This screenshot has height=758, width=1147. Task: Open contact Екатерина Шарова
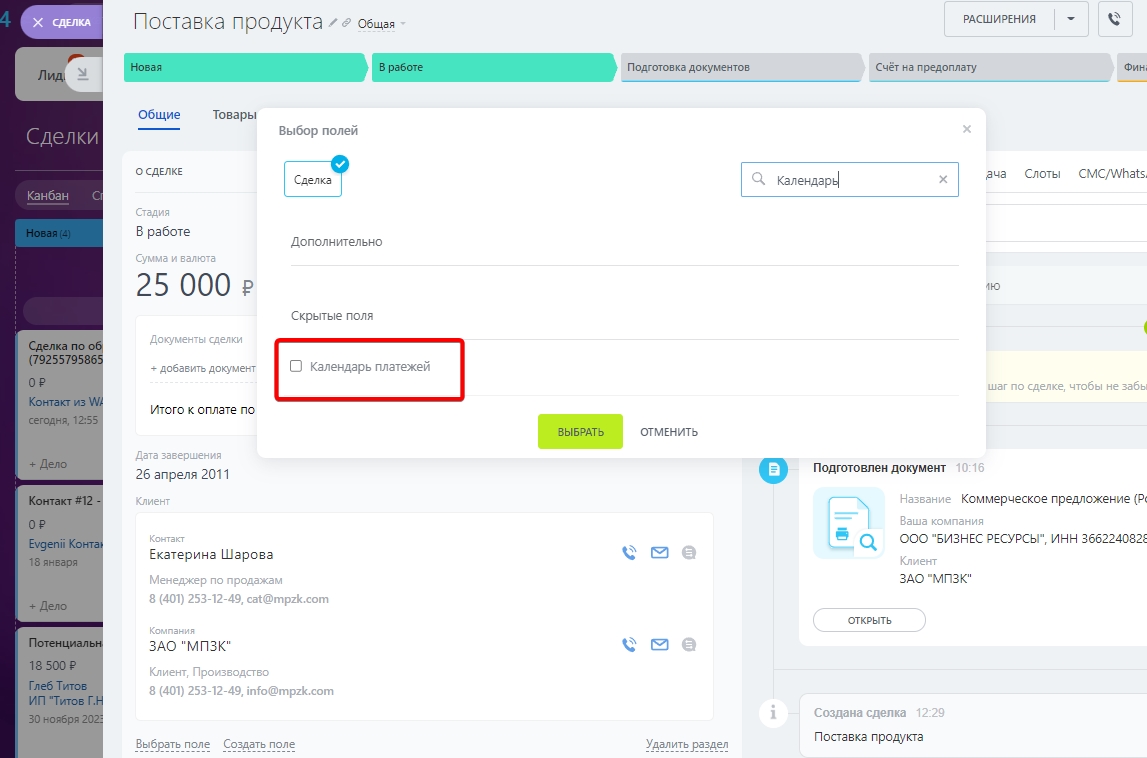tap(211, 555)
